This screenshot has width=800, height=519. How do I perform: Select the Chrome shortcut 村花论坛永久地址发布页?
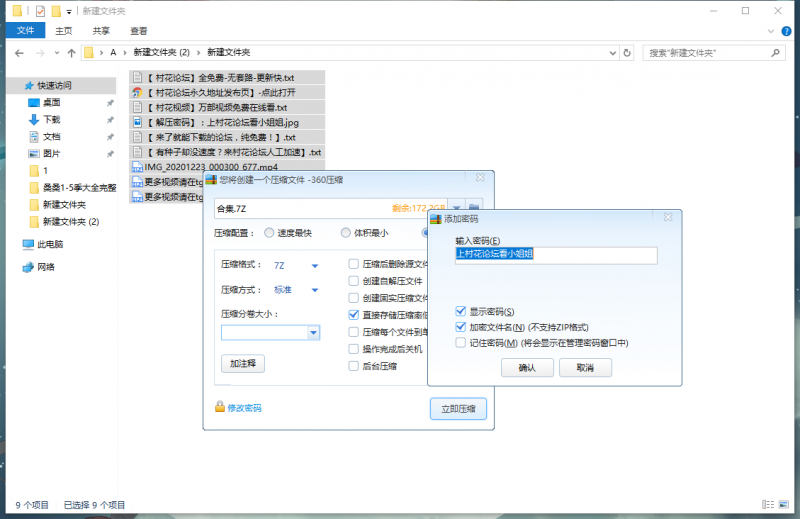tap(227, 93)
